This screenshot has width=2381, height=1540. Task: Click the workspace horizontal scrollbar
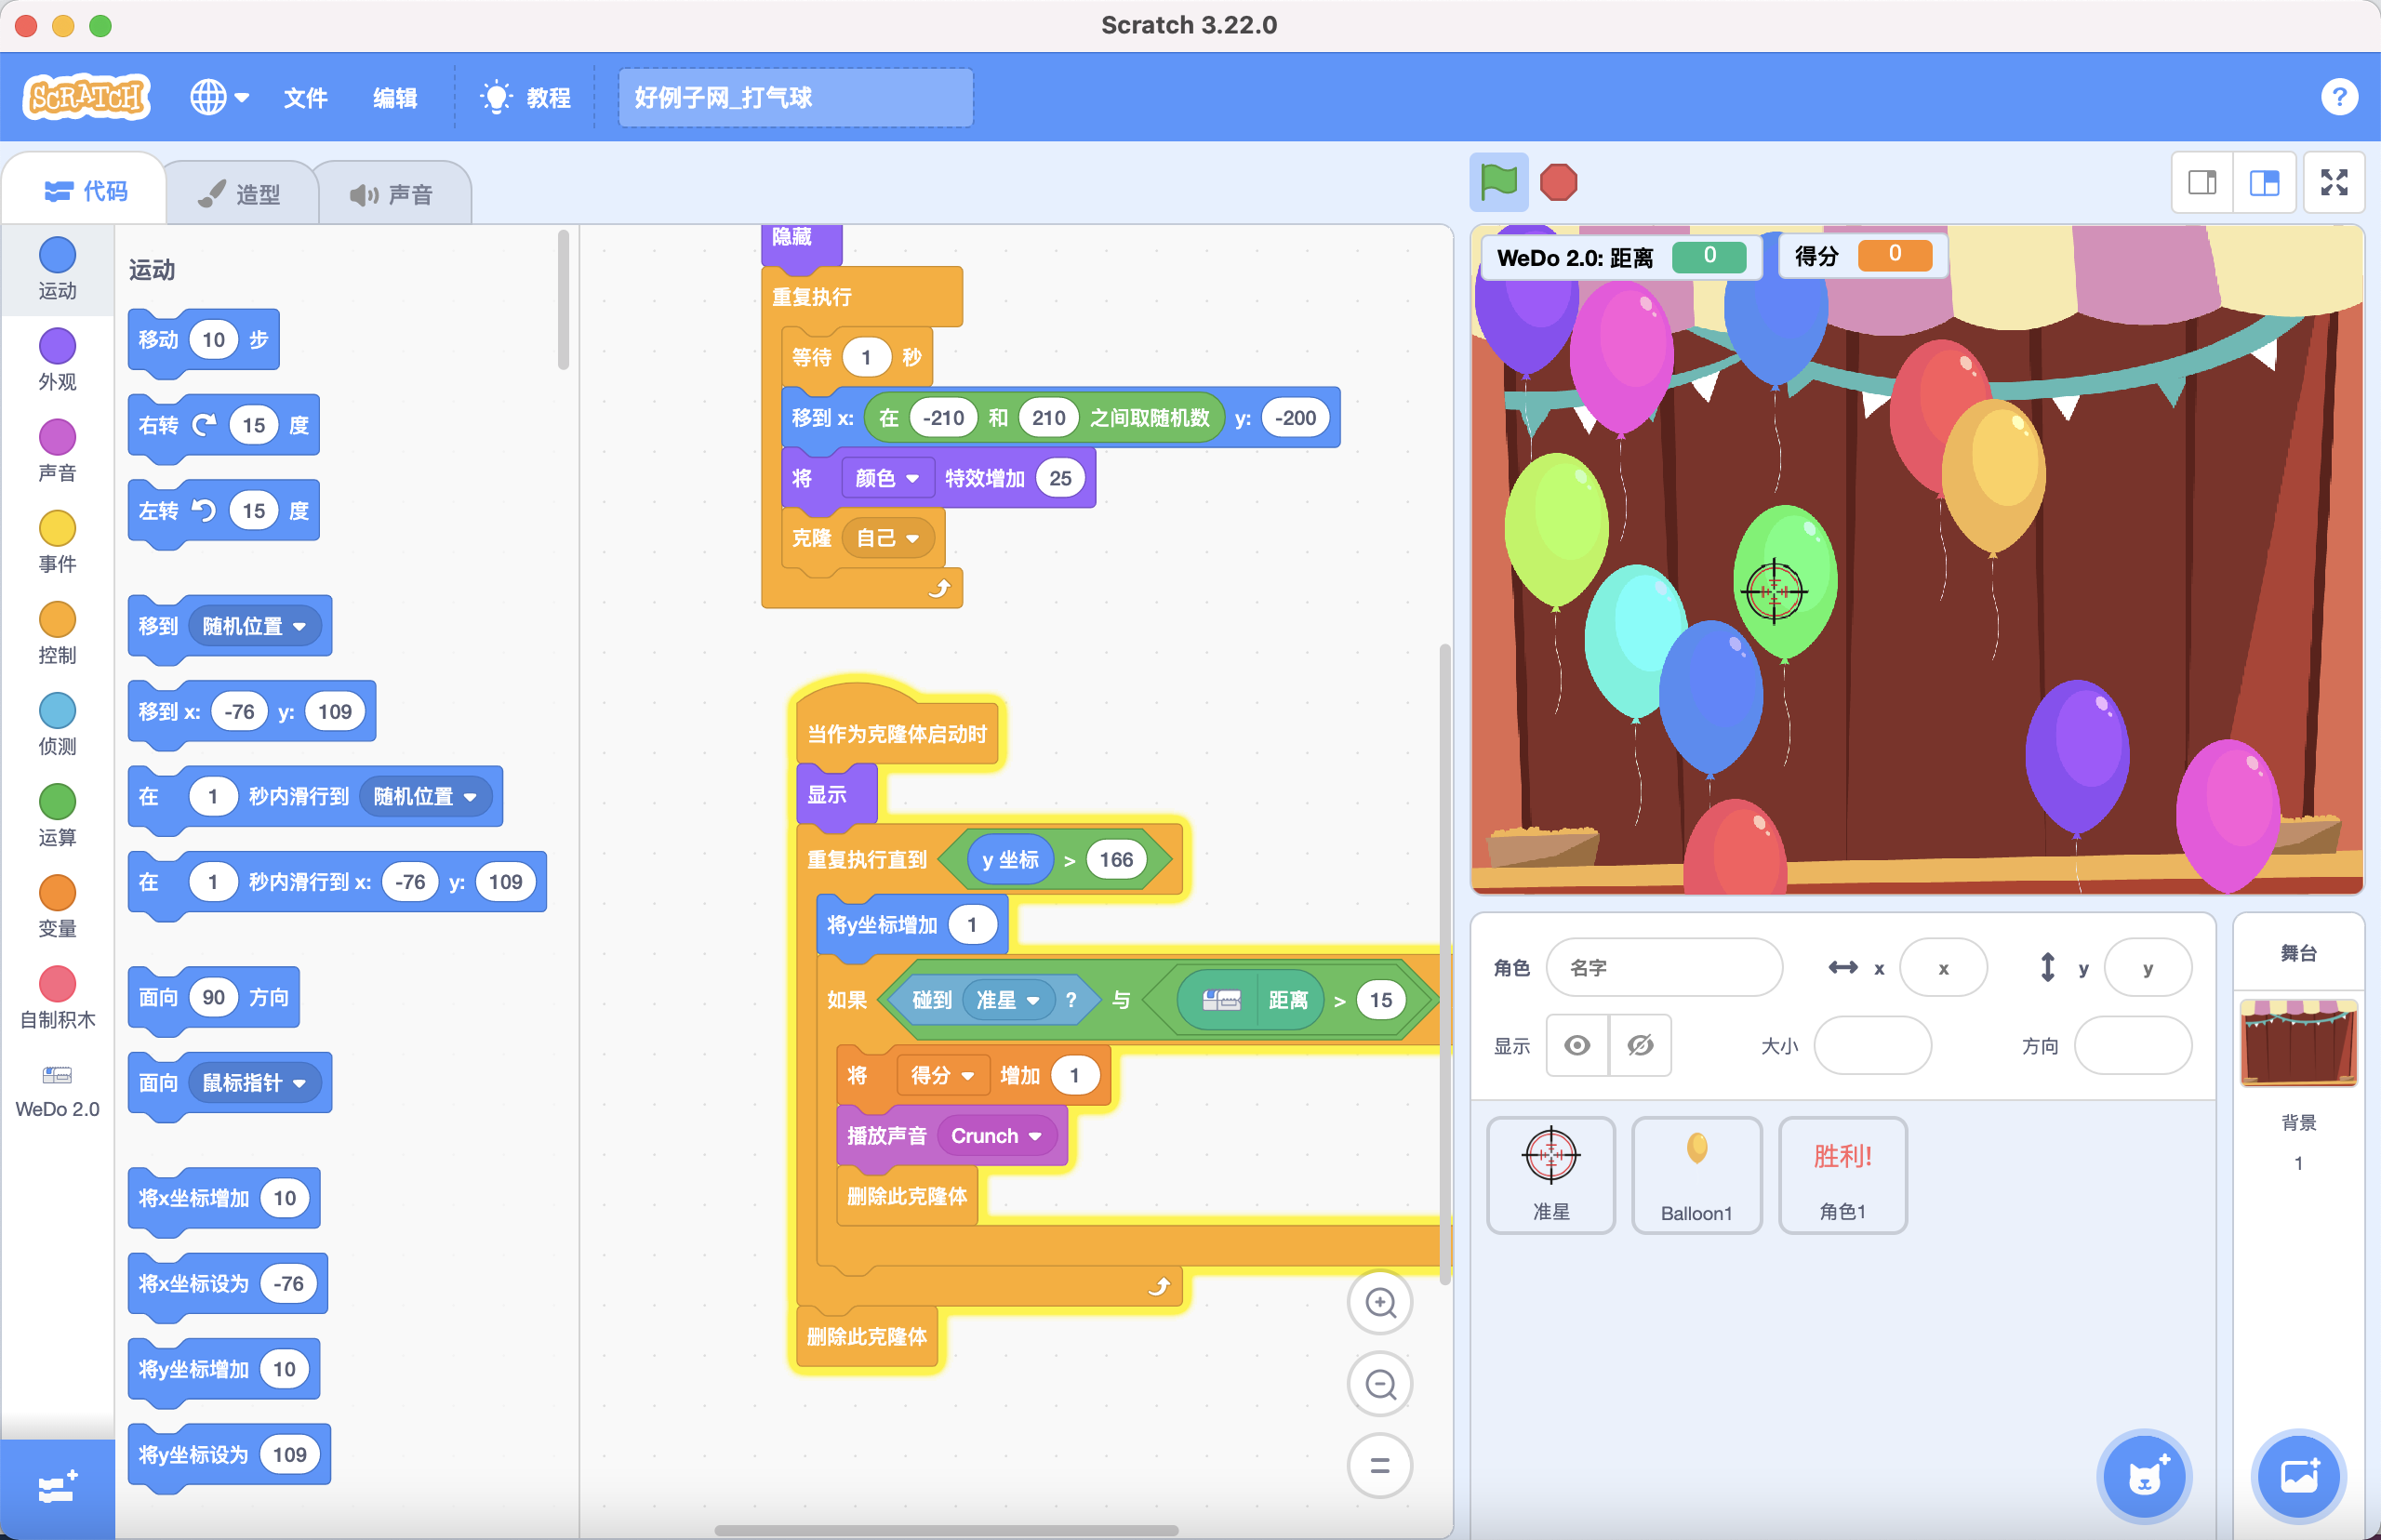[x=946, y=1530]
